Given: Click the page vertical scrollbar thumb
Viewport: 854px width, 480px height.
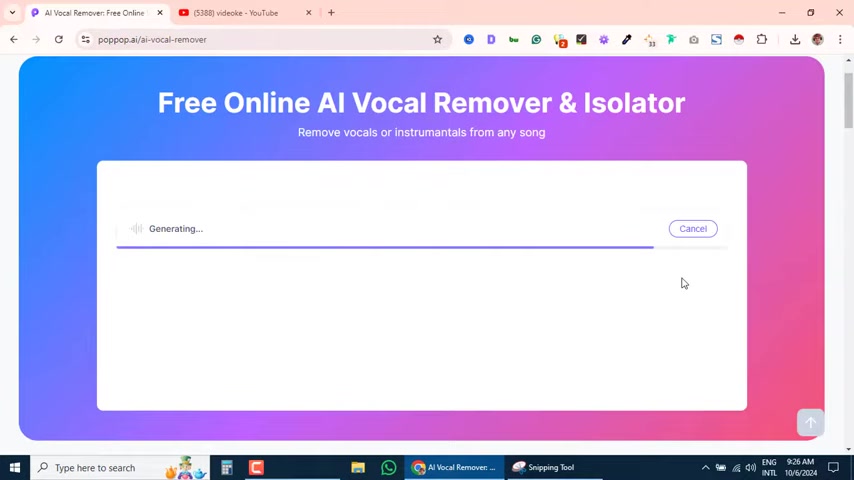Looking at the screenshot, I should tap(848, 100).
